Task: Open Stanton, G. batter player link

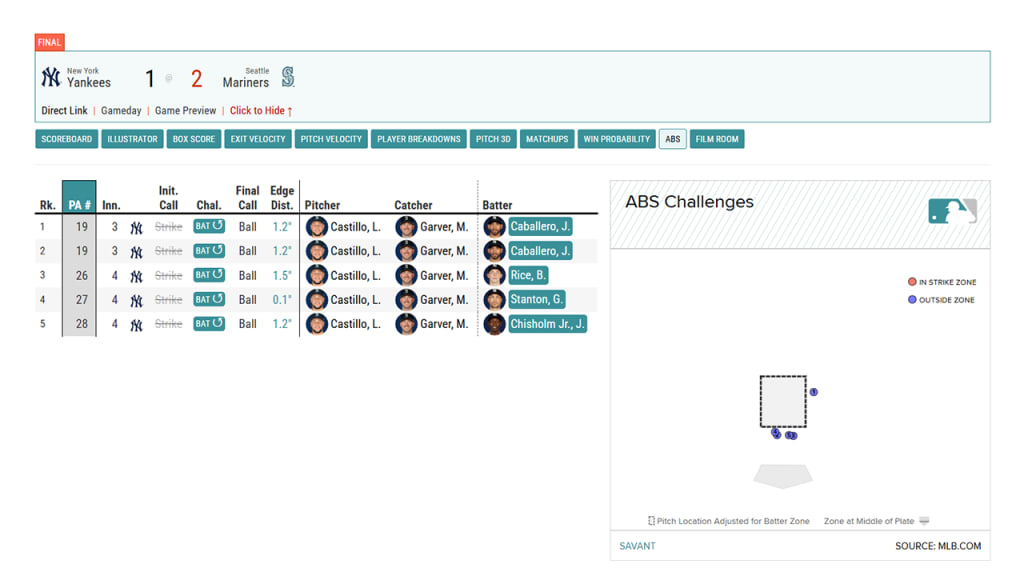Action: point(536,300)
